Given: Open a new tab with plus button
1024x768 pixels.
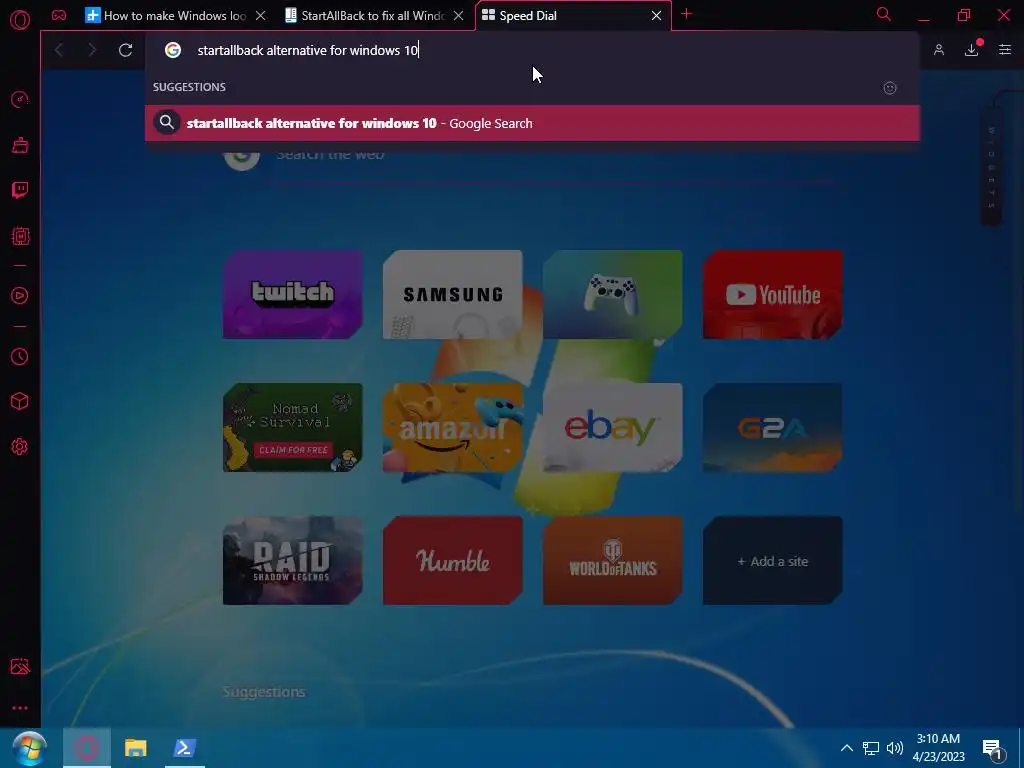Looking at the screenshot, I should tap(686, 14).
